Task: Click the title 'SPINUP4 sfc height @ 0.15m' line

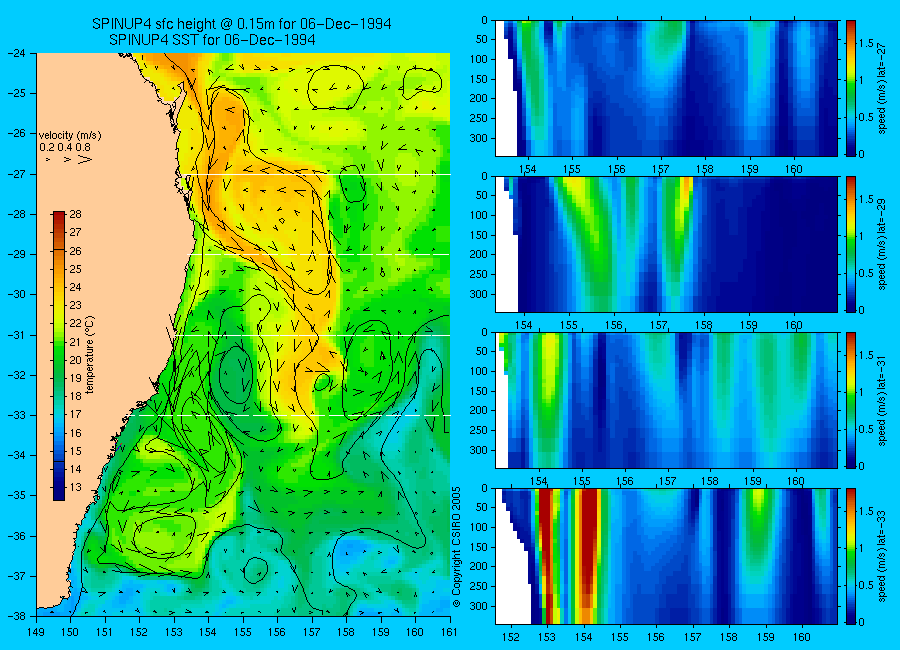Action: (242, 24)
